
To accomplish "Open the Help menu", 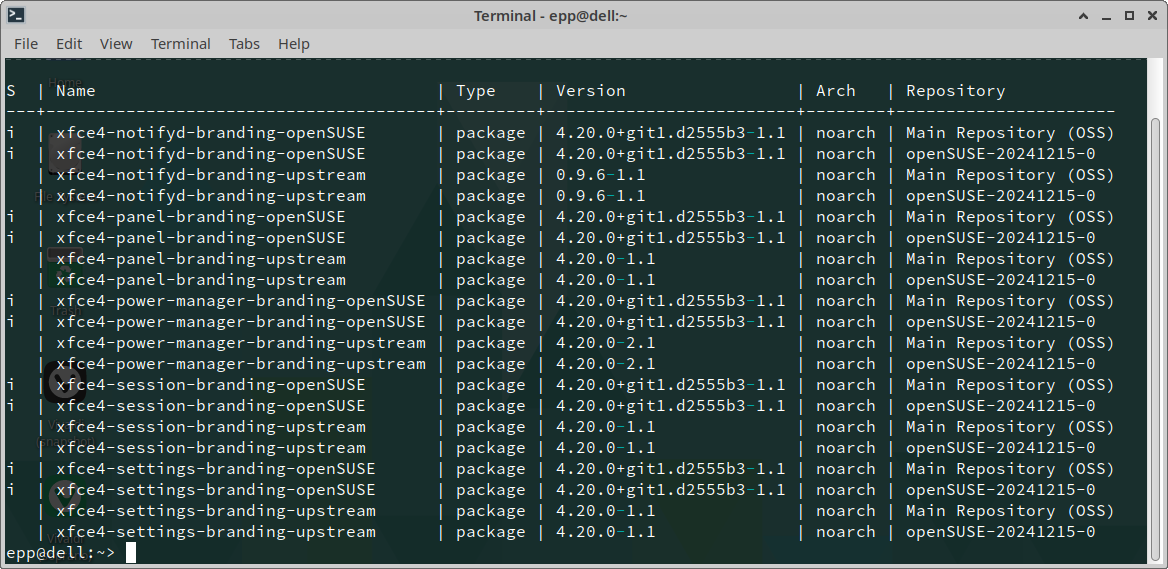I will [294, 44].
